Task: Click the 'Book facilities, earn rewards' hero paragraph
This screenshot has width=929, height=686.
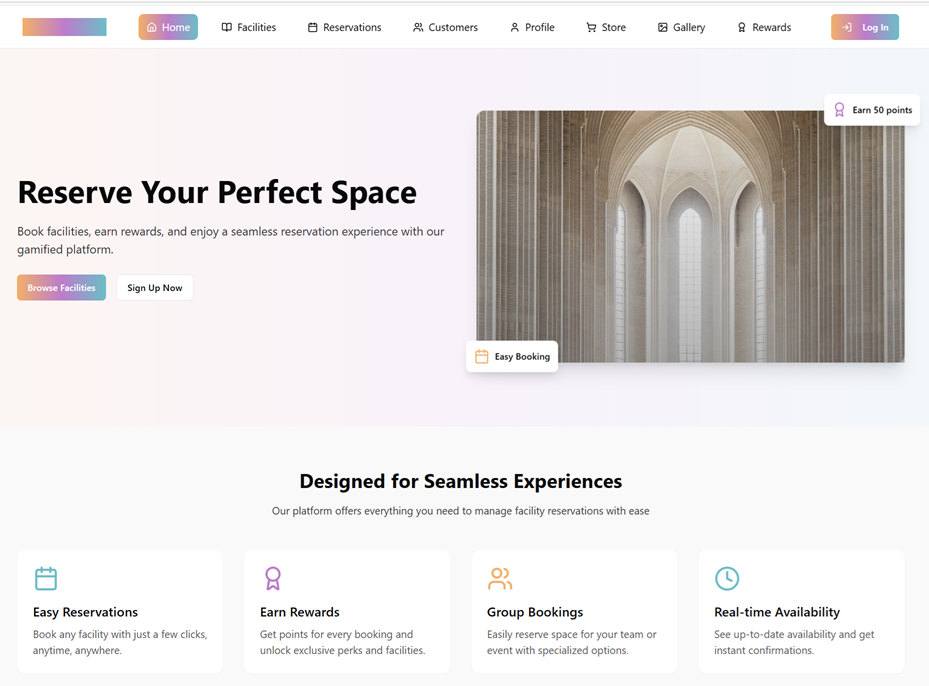Action: pos(230,240)
